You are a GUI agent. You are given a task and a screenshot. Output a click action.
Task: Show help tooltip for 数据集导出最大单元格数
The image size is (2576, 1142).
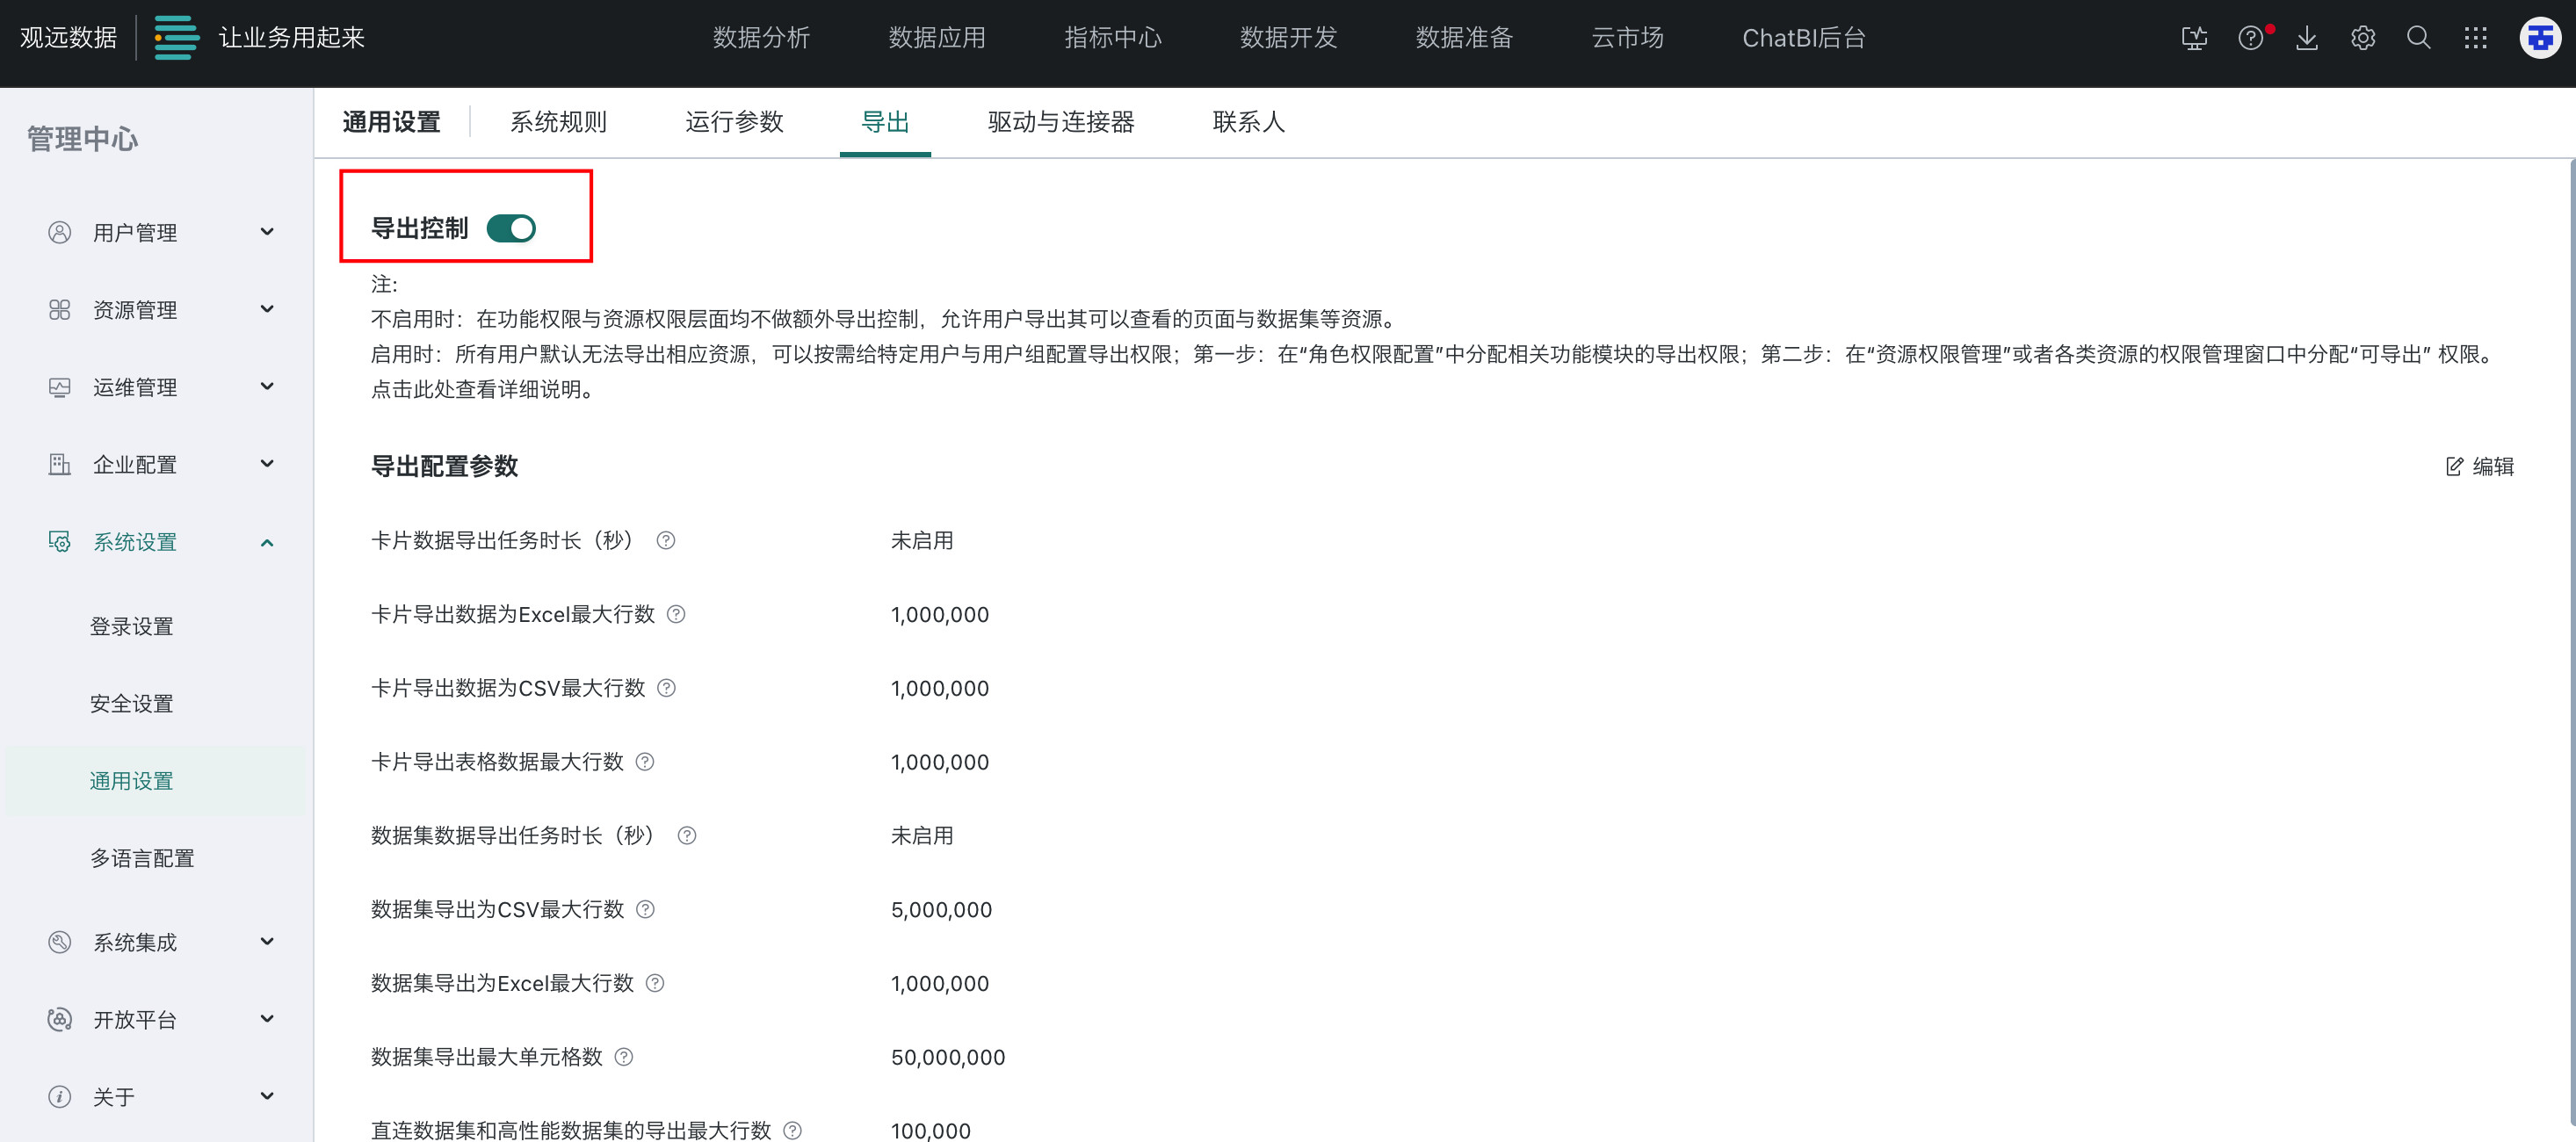click(624, 1057)
